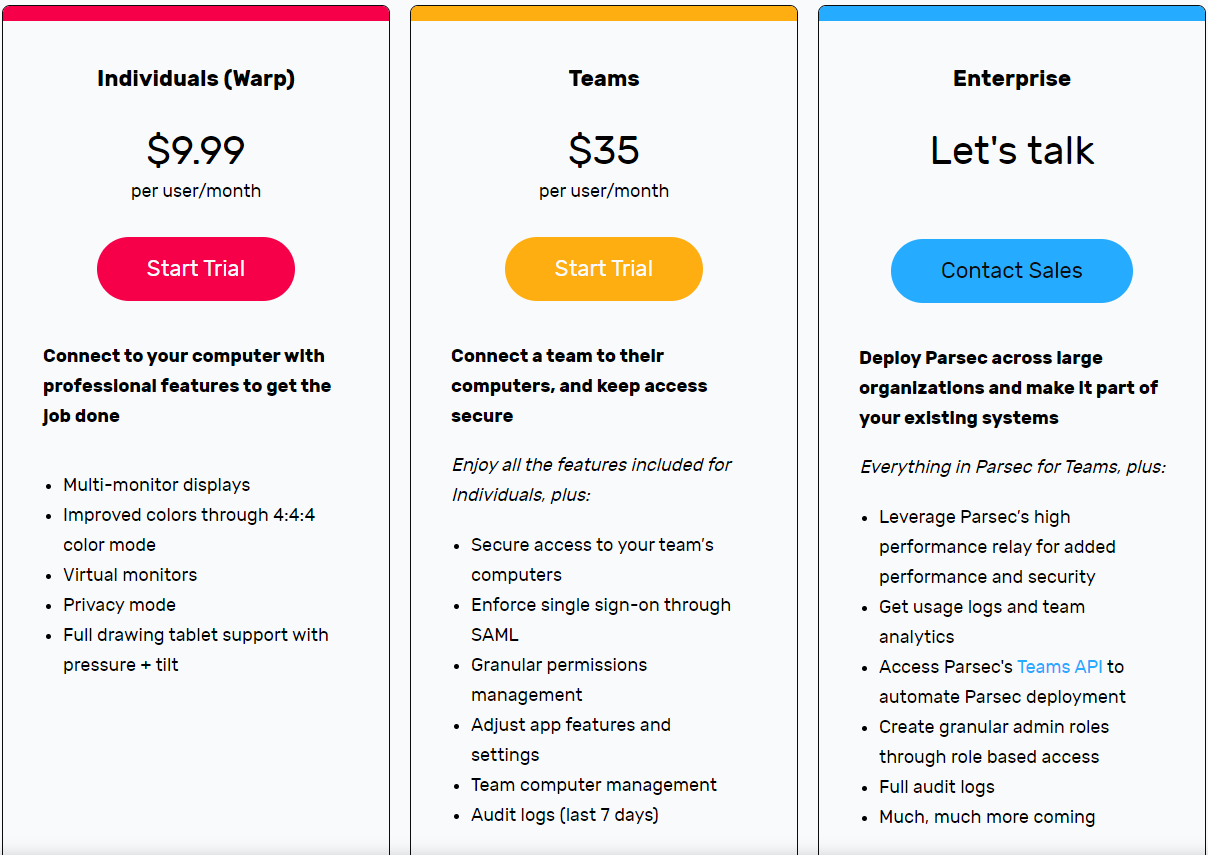1208x855 pixels.
Task: Click the blue bar atop Enterprise card
Action: [1011, 13]
